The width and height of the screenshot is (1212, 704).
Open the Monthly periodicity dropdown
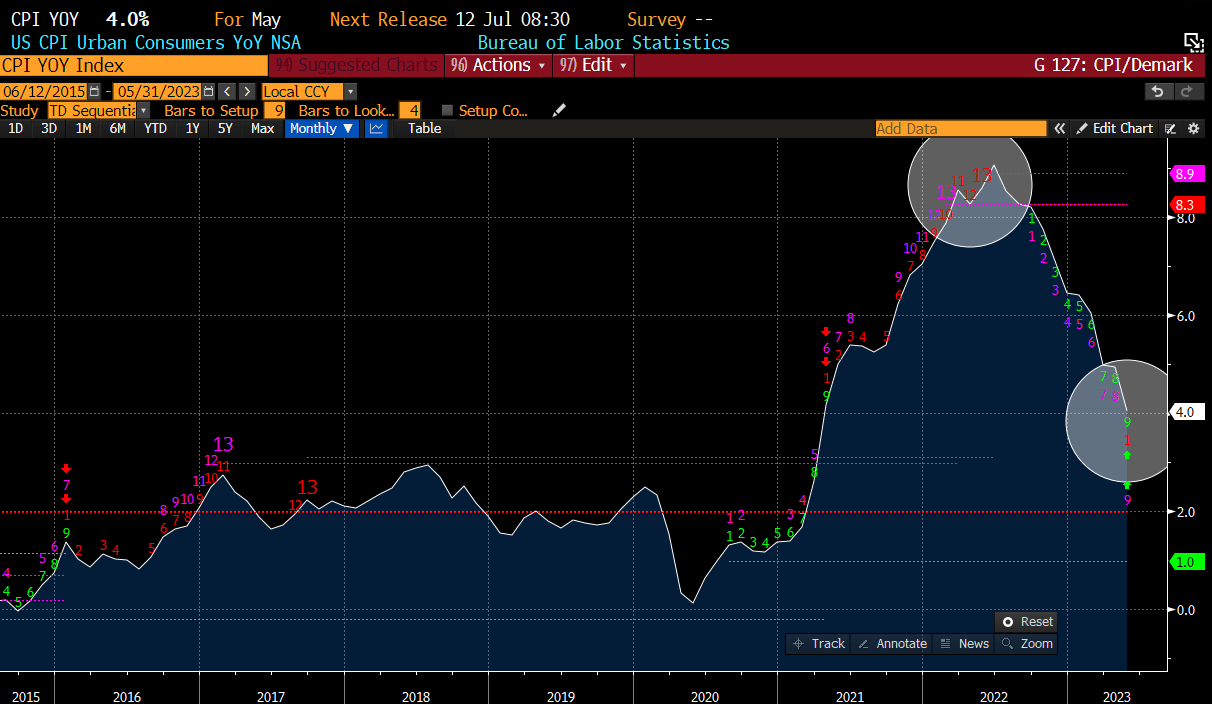tap(321, 128)
